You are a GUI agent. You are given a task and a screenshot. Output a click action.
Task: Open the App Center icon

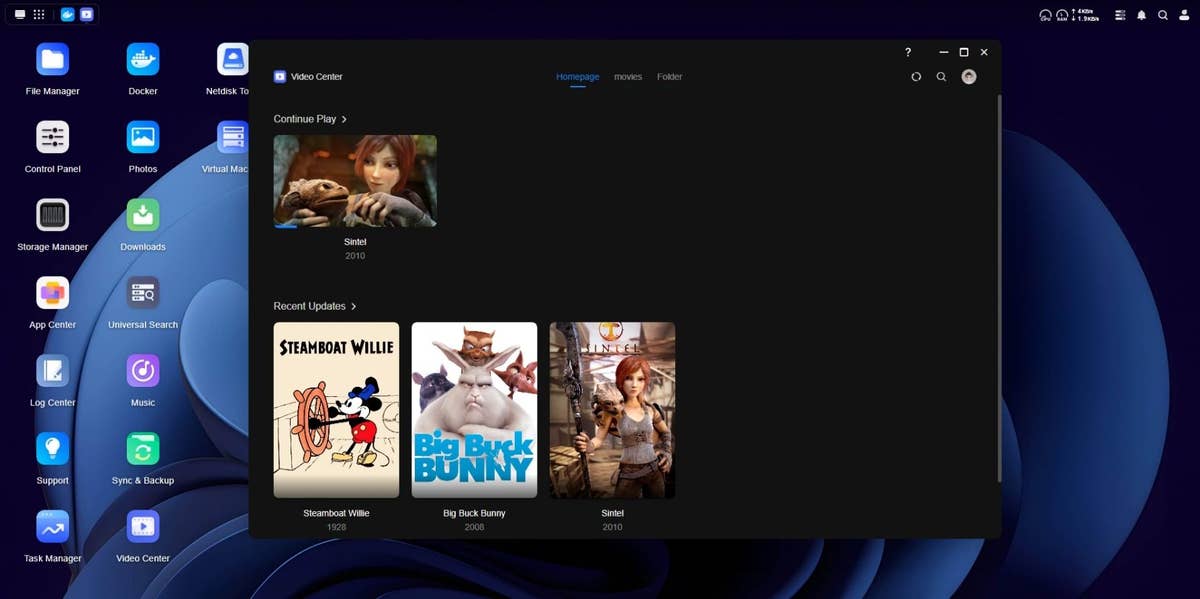click(x=52, y=293)
